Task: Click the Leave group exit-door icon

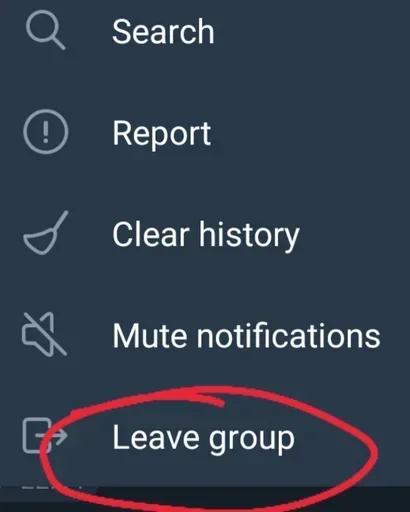Action: 45,436
